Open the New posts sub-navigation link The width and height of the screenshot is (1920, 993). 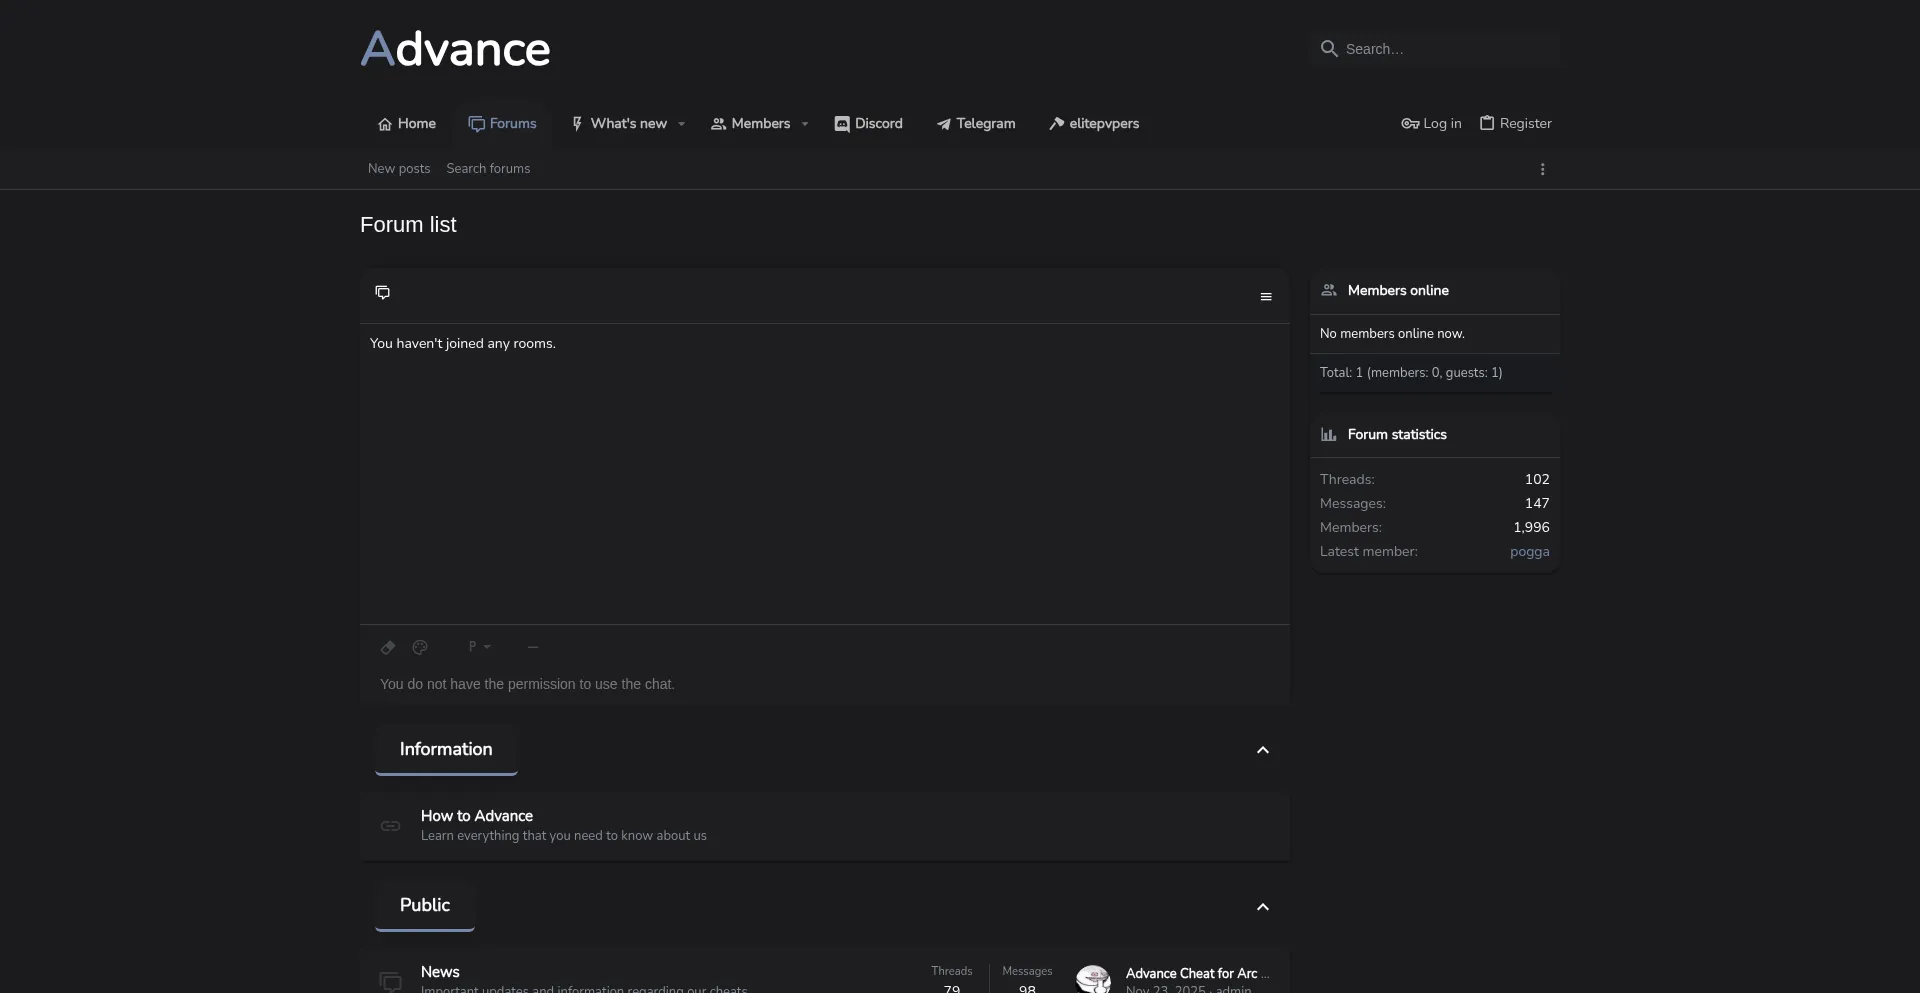point(399,169)
